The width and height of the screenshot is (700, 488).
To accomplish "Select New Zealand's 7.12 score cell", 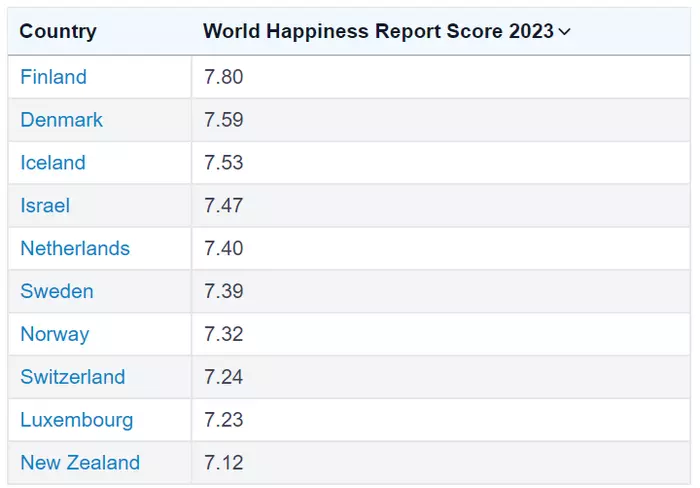I will point(441,463).
